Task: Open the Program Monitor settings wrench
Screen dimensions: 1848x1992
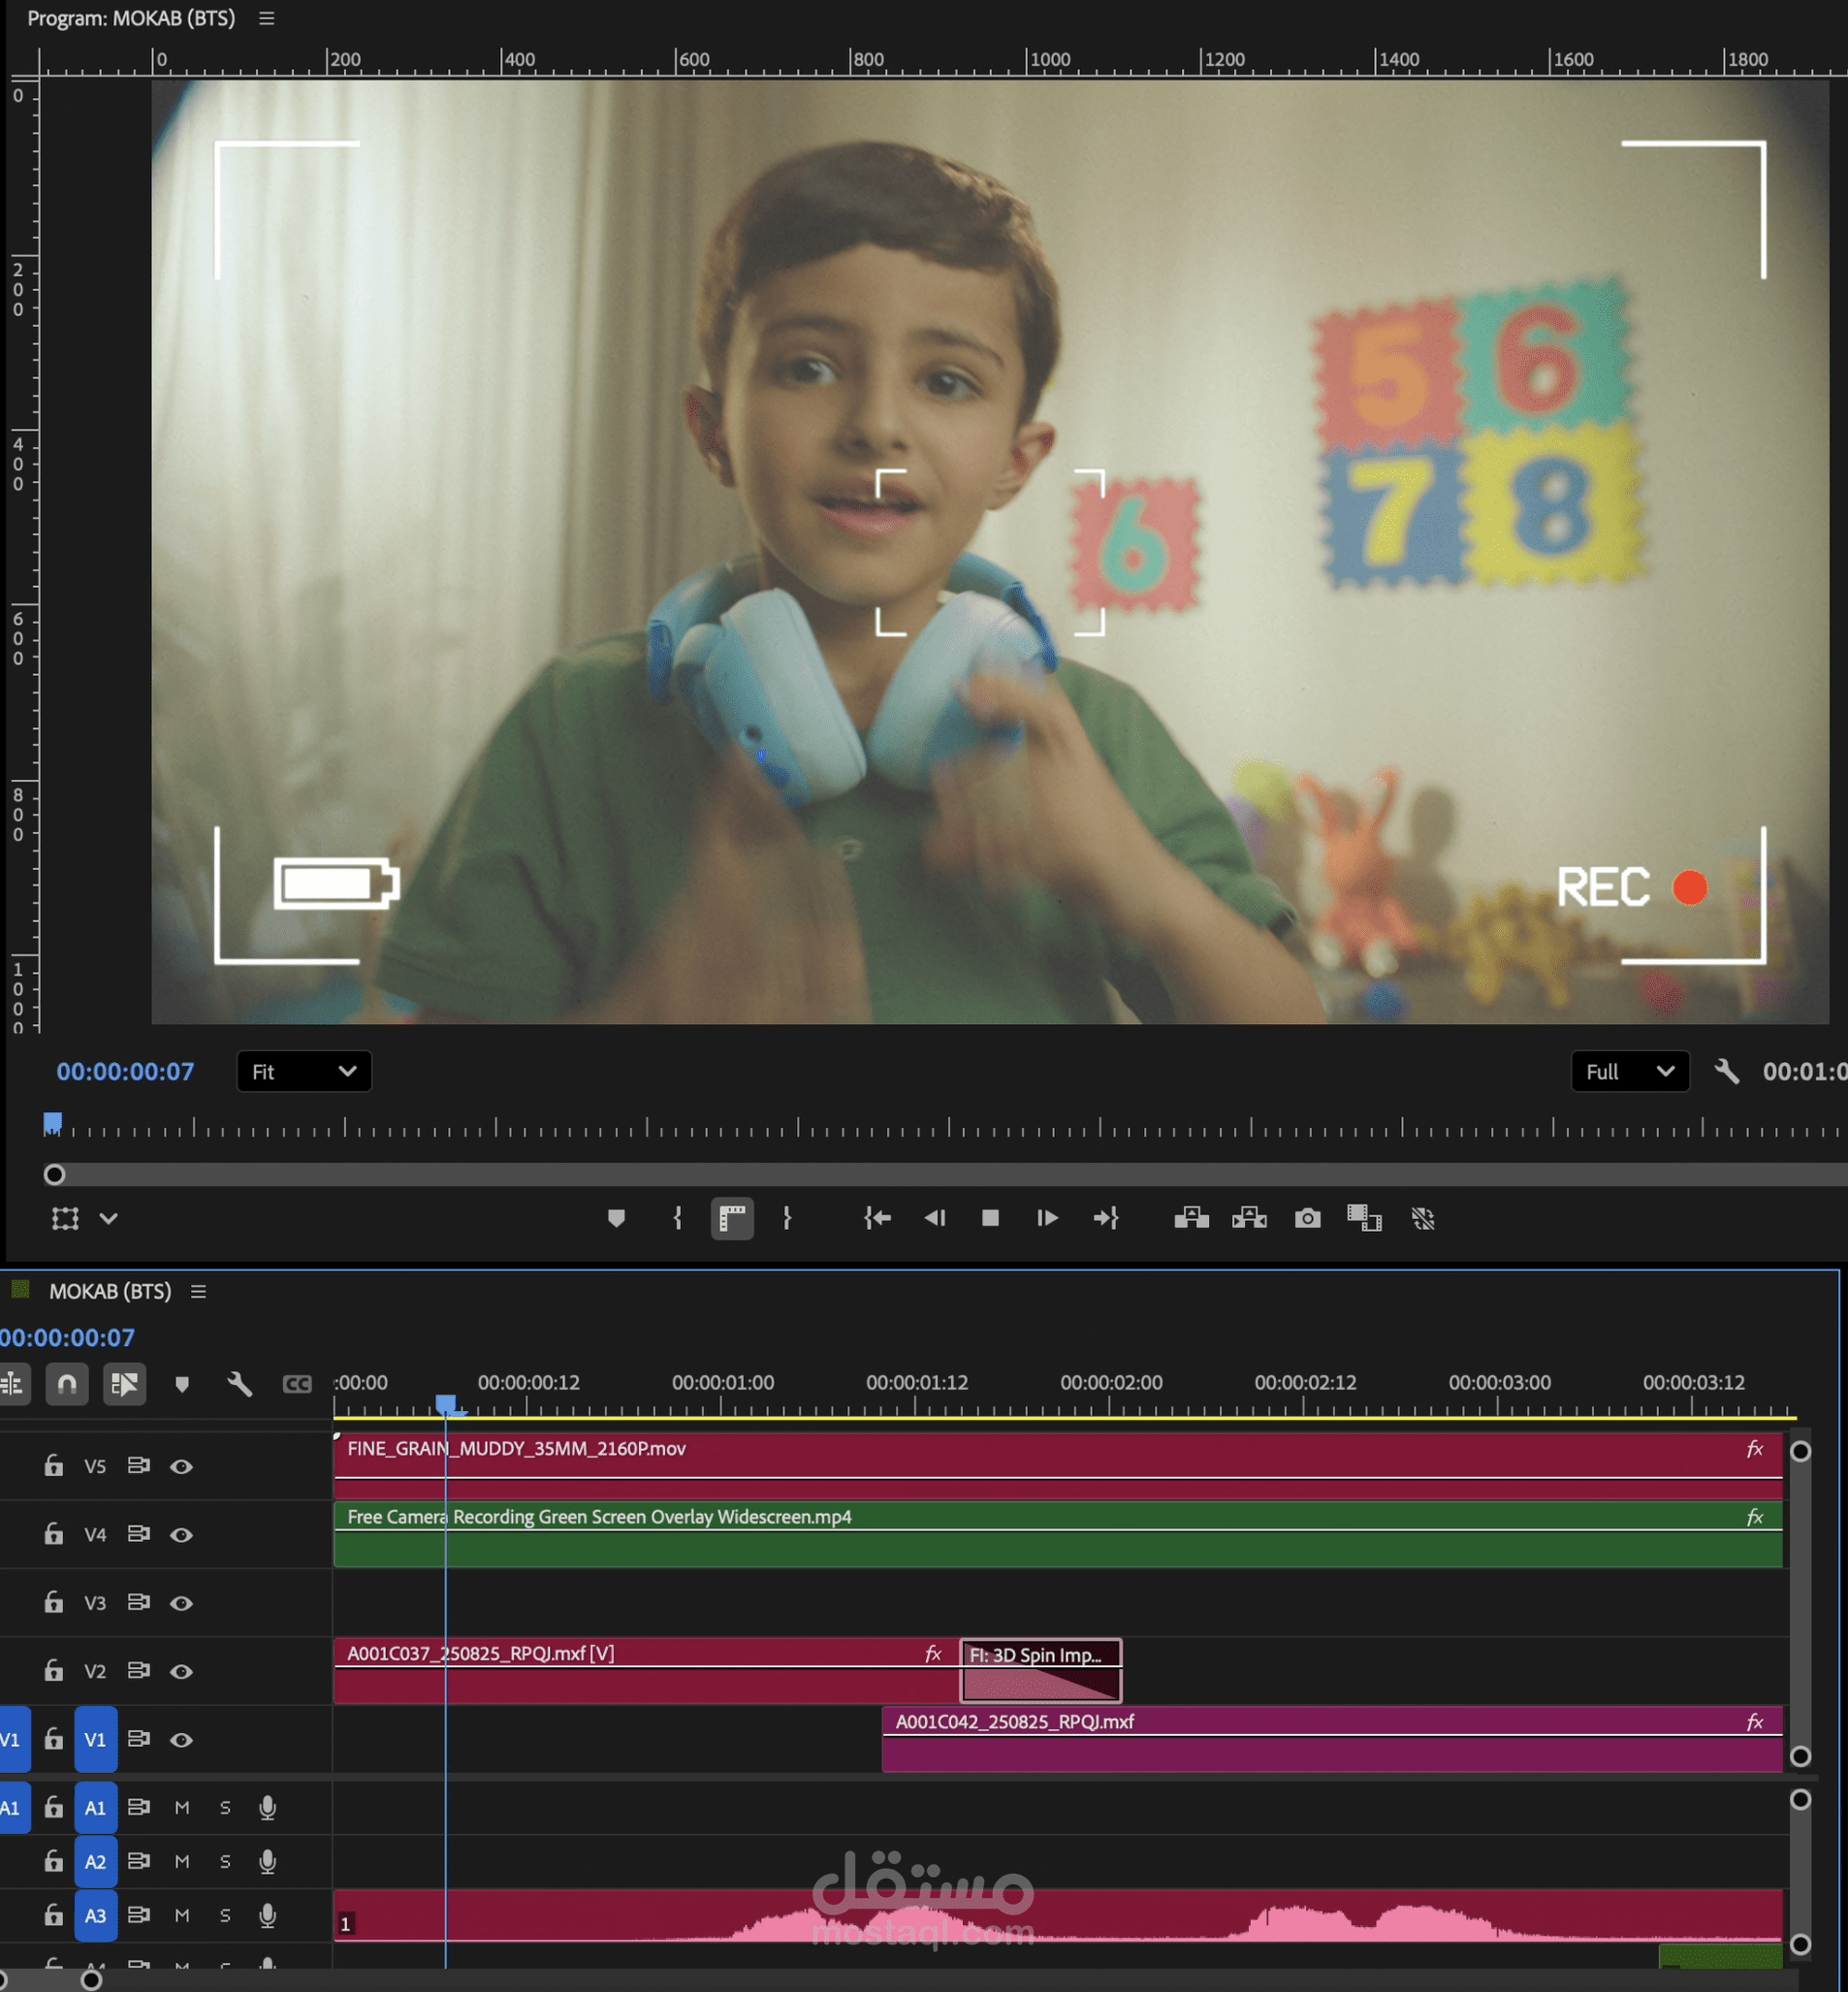Action: [x=1726, y=1071]
